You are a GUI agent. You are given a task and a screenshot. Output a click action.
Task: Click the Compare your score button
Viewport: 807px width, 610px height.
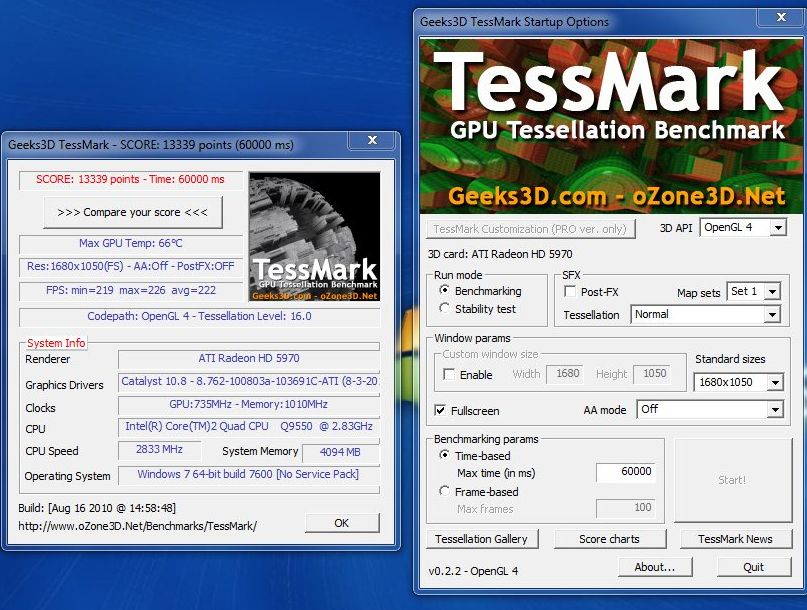(133, 212)
